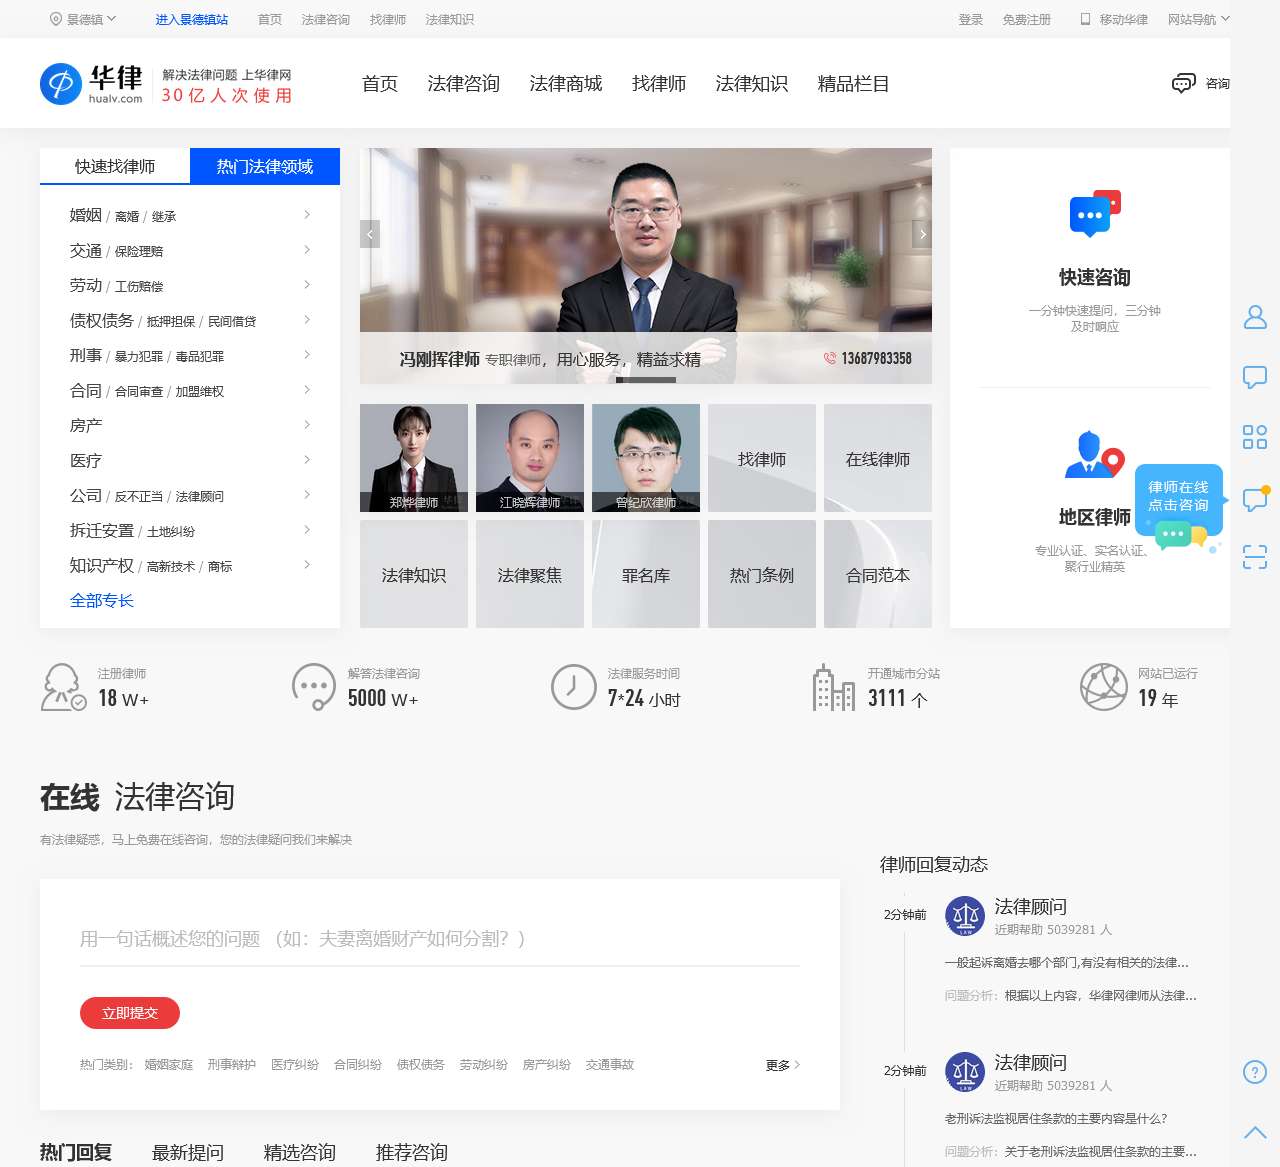The width and height of the screenshot is (1280, 1167).
Task: Click the 热门条例 tile
Action: pyautogui.click(x=762, y=574)
